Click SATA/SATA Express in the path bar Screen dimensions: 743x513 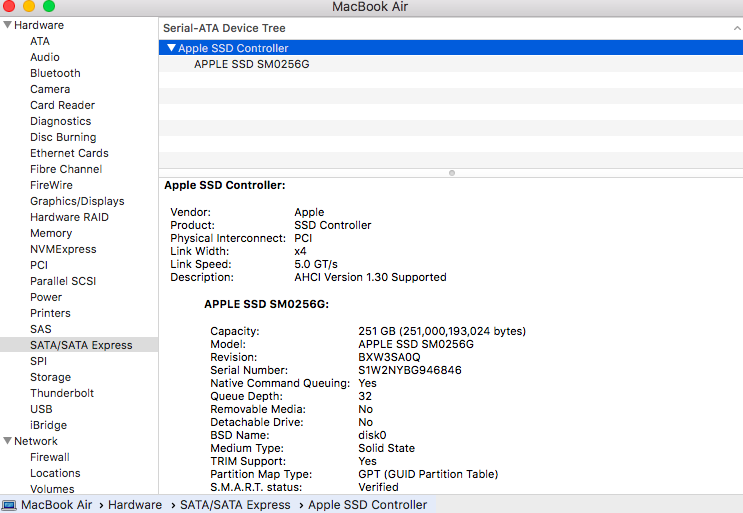click(235, 505)
